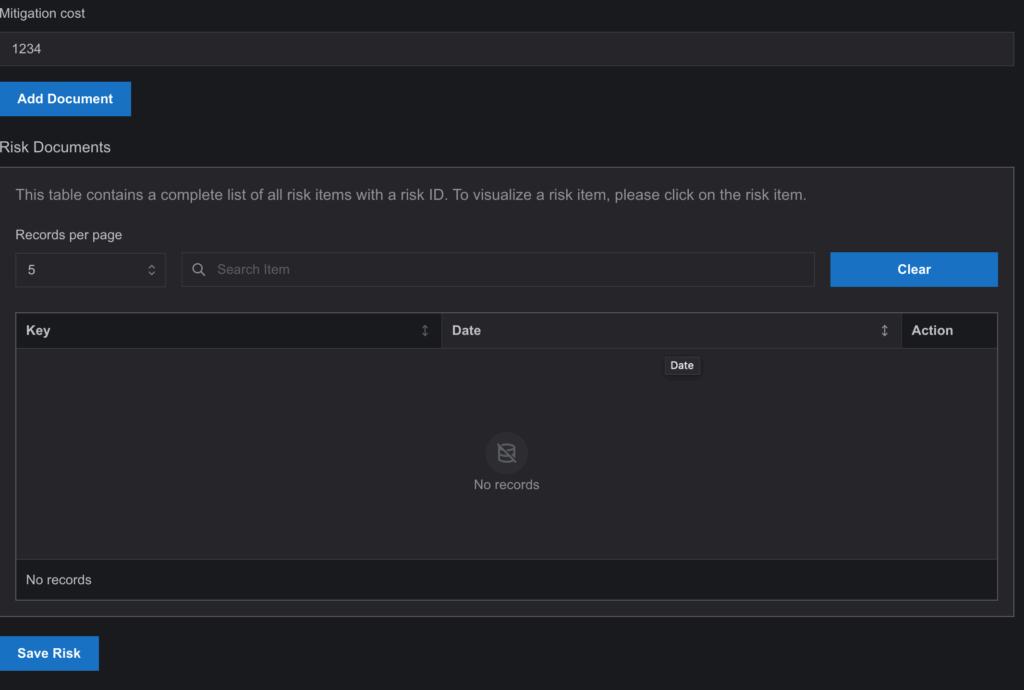1024x690 pixels.
Task: Click into the Search Item input field
Action: pyautogui.click(x=498, y=269)
